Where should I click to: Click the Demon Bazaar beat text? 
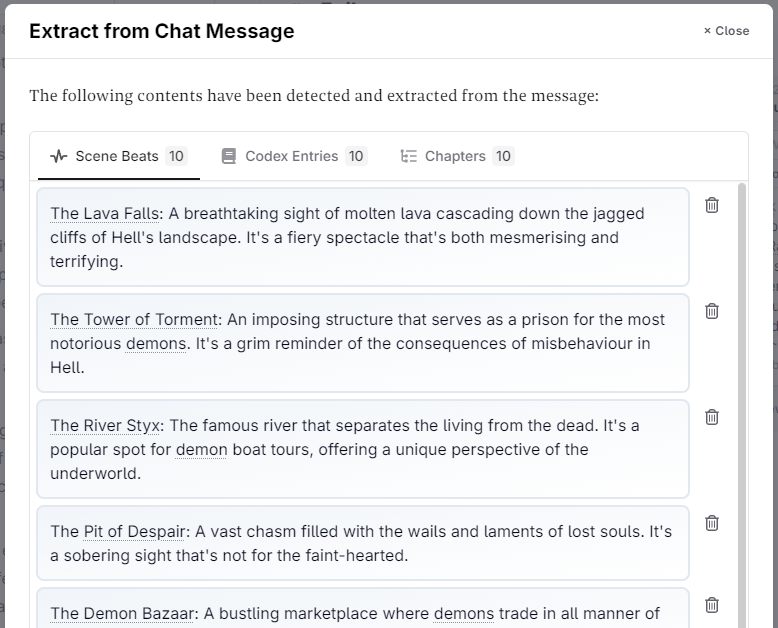click(x=362, y=613)
